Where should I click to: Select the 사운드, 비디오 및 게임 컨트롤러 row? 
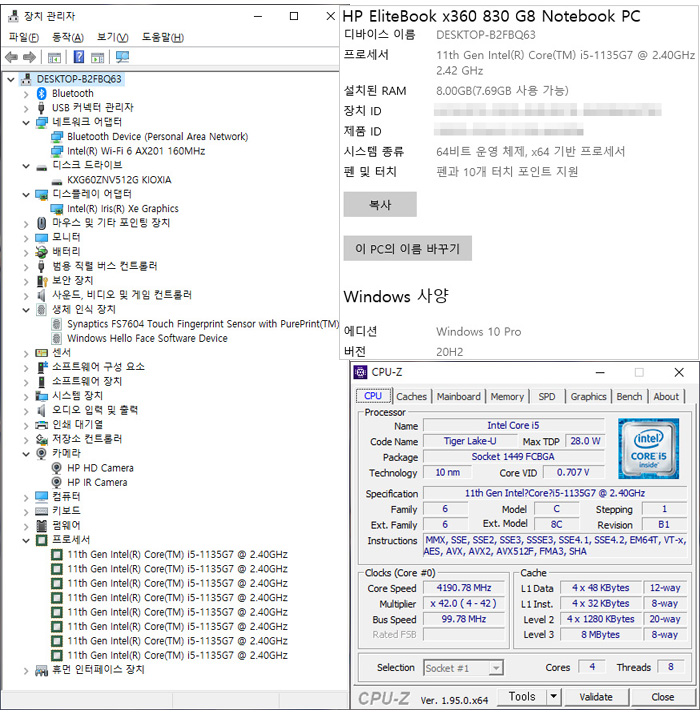point(122,295)
